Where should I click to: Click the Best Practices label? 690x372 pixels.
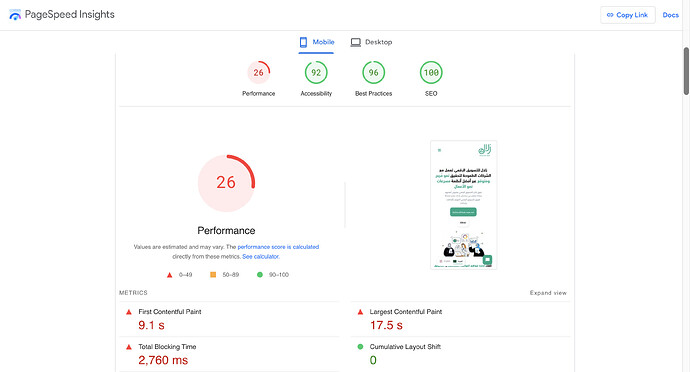coord(374,93)
